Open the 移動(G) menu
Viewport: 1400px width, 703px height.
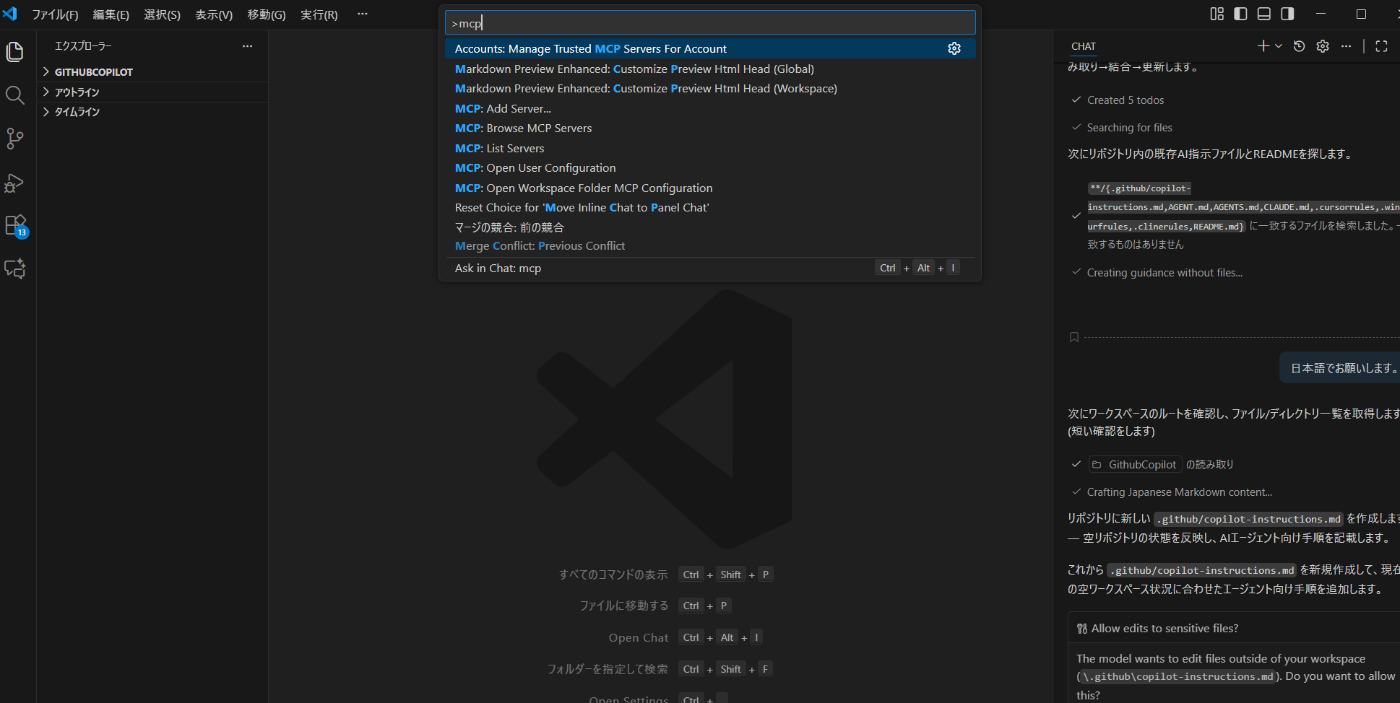coord(266,15)
